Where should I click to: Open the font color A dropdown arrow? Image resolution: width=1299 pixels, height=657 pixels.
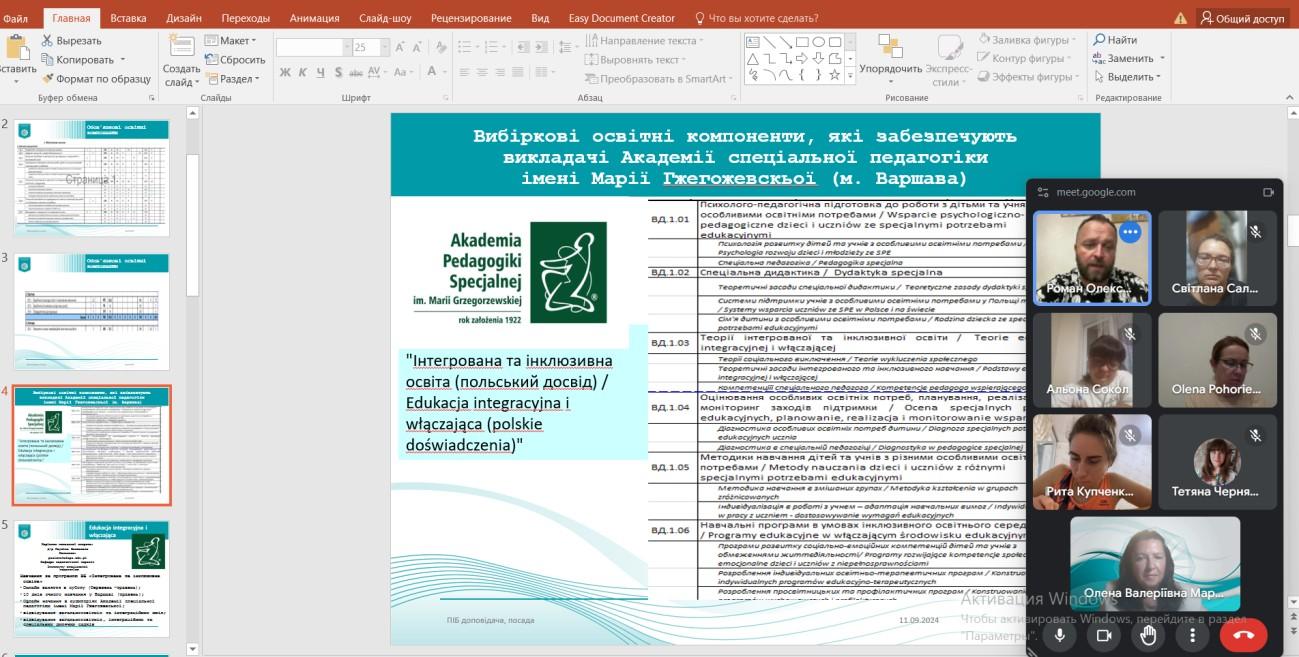pyautogui.click(x=445, y=72)
